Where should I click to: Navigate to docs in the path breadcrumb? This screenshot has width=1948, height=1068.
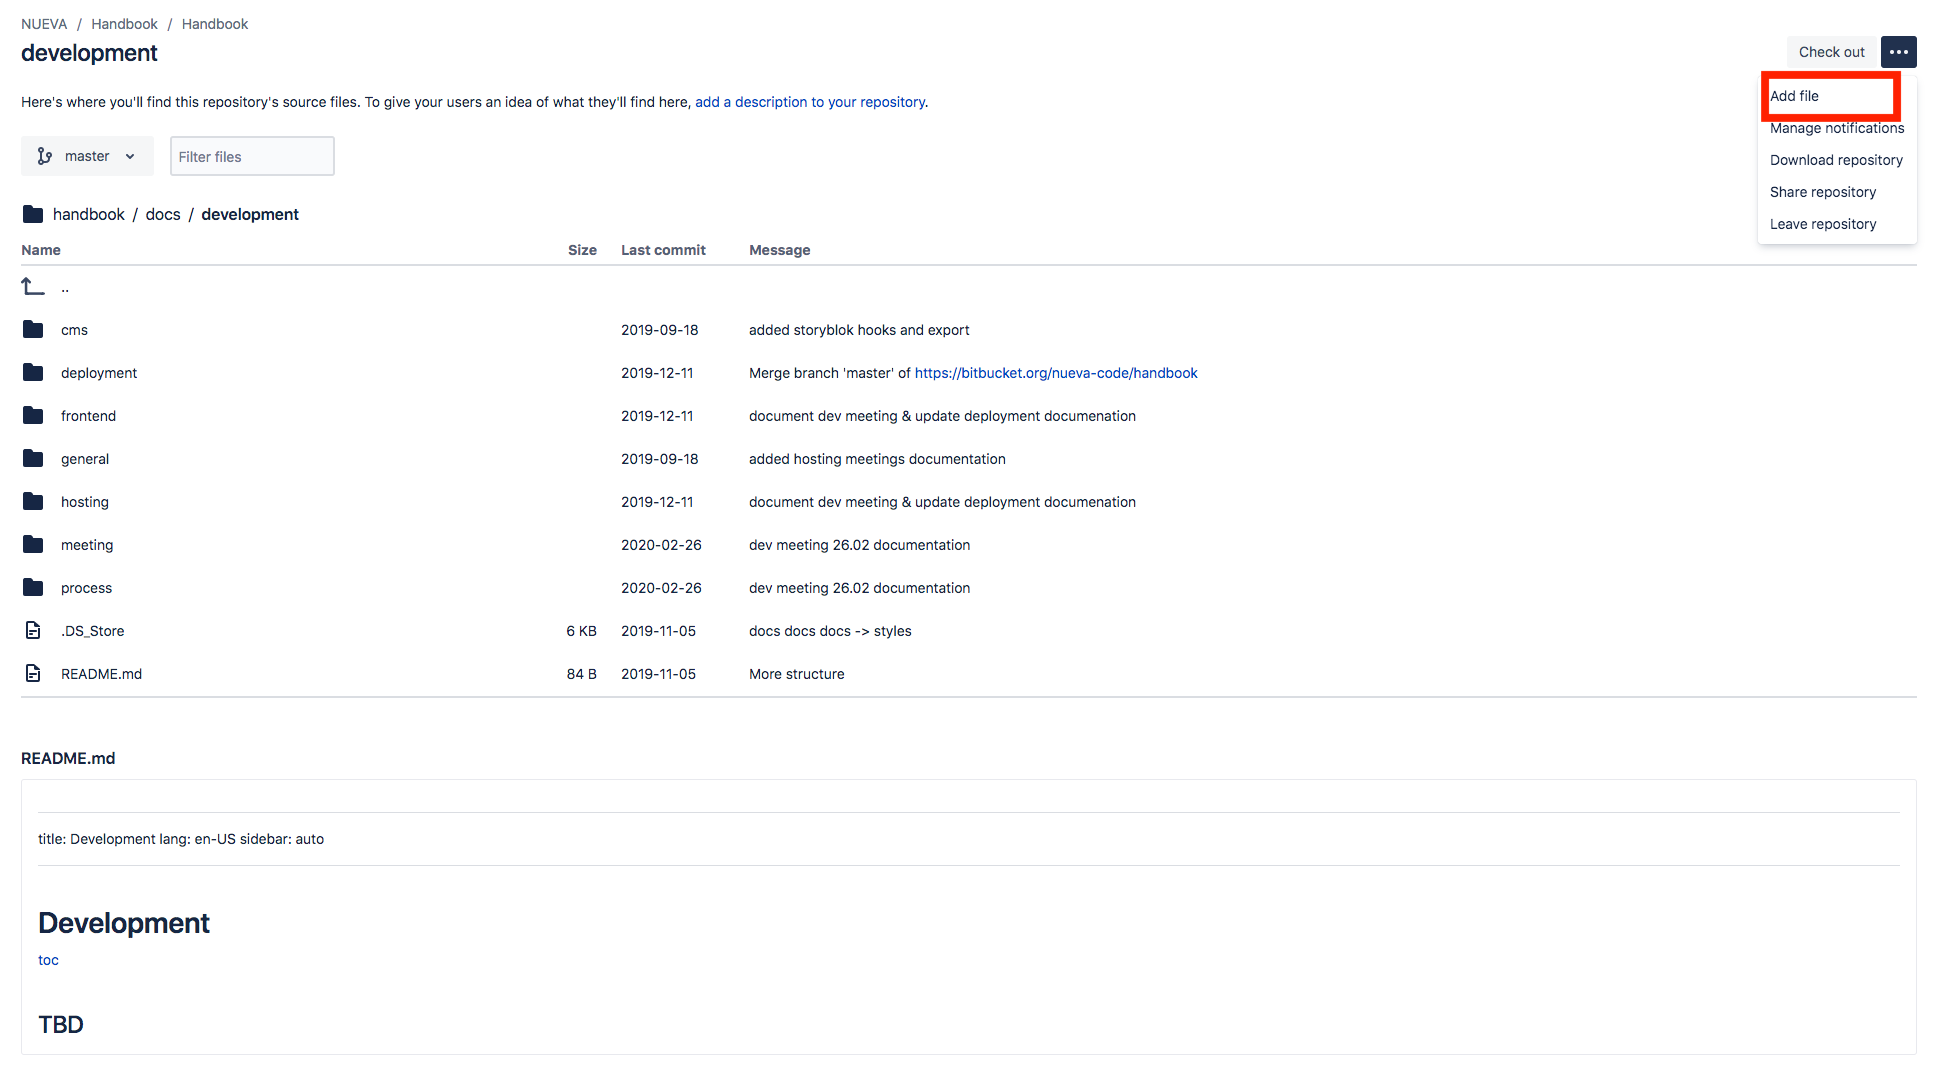pyautogui.click(x=163, y=215)
